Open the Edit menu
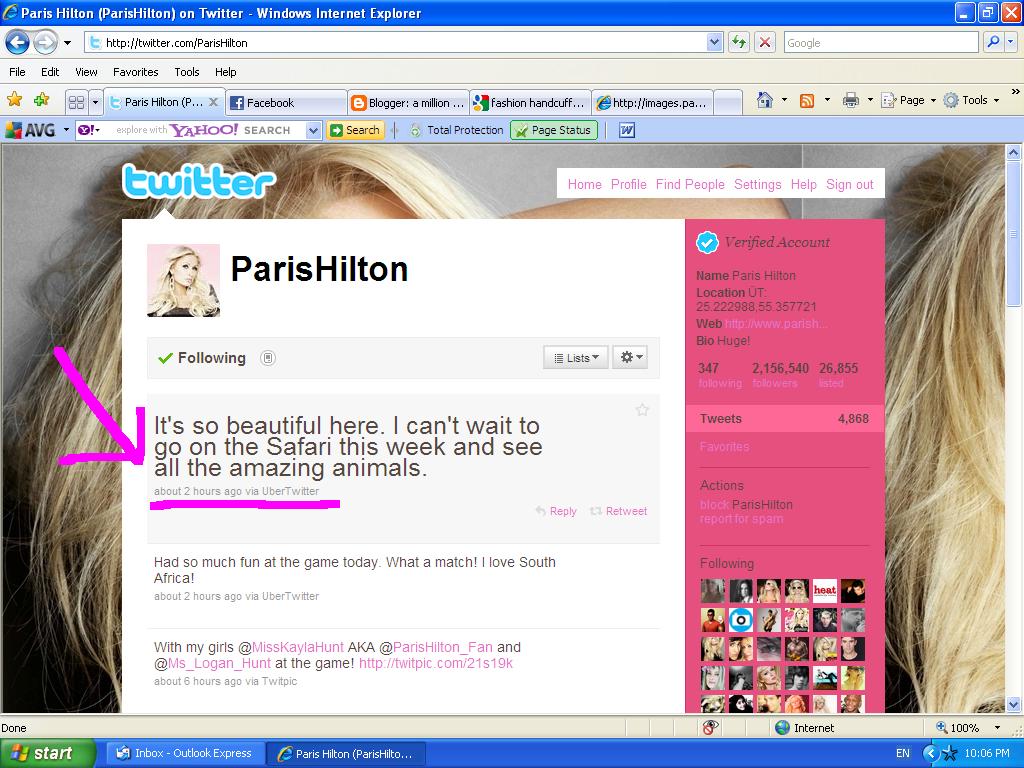The height and width of the screenshot is (768, 1024). point(50,72)
